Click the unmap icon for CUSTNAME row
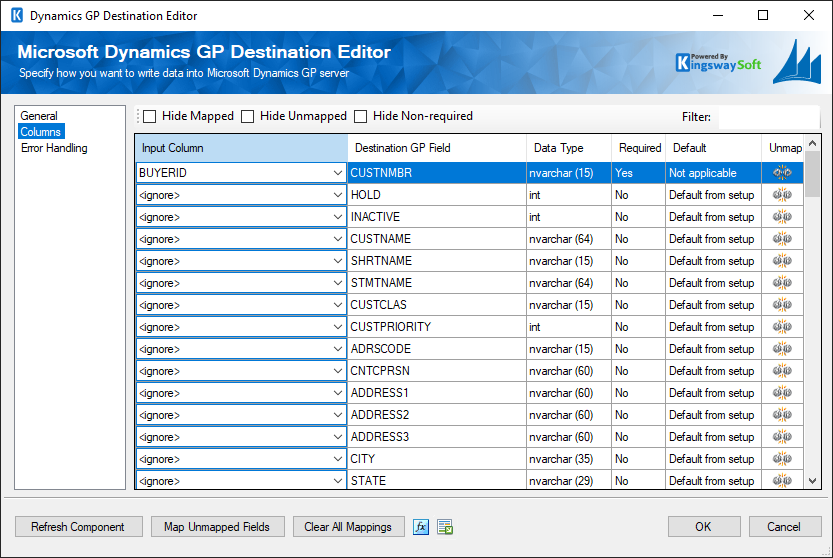The height and width of the screenshot is (558, 833). point(782,239)
